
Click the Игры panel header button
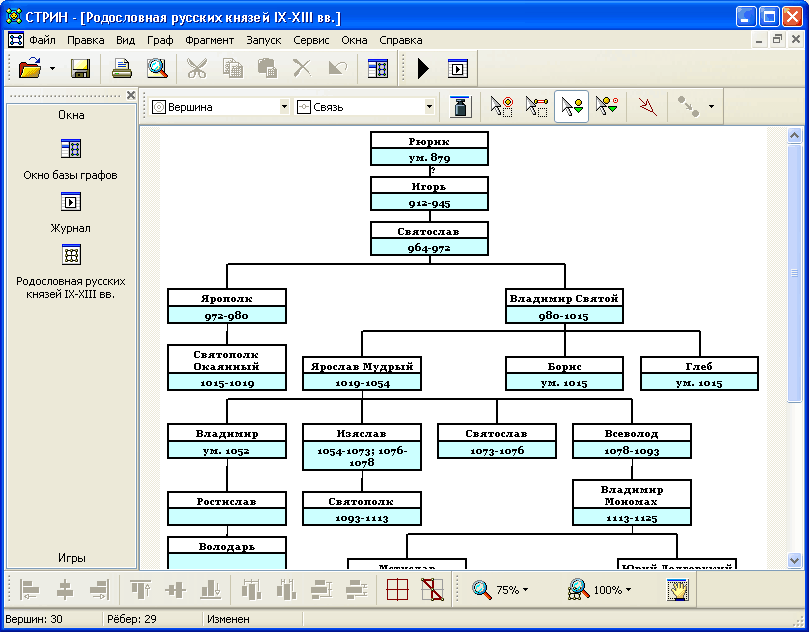(71, 558)
